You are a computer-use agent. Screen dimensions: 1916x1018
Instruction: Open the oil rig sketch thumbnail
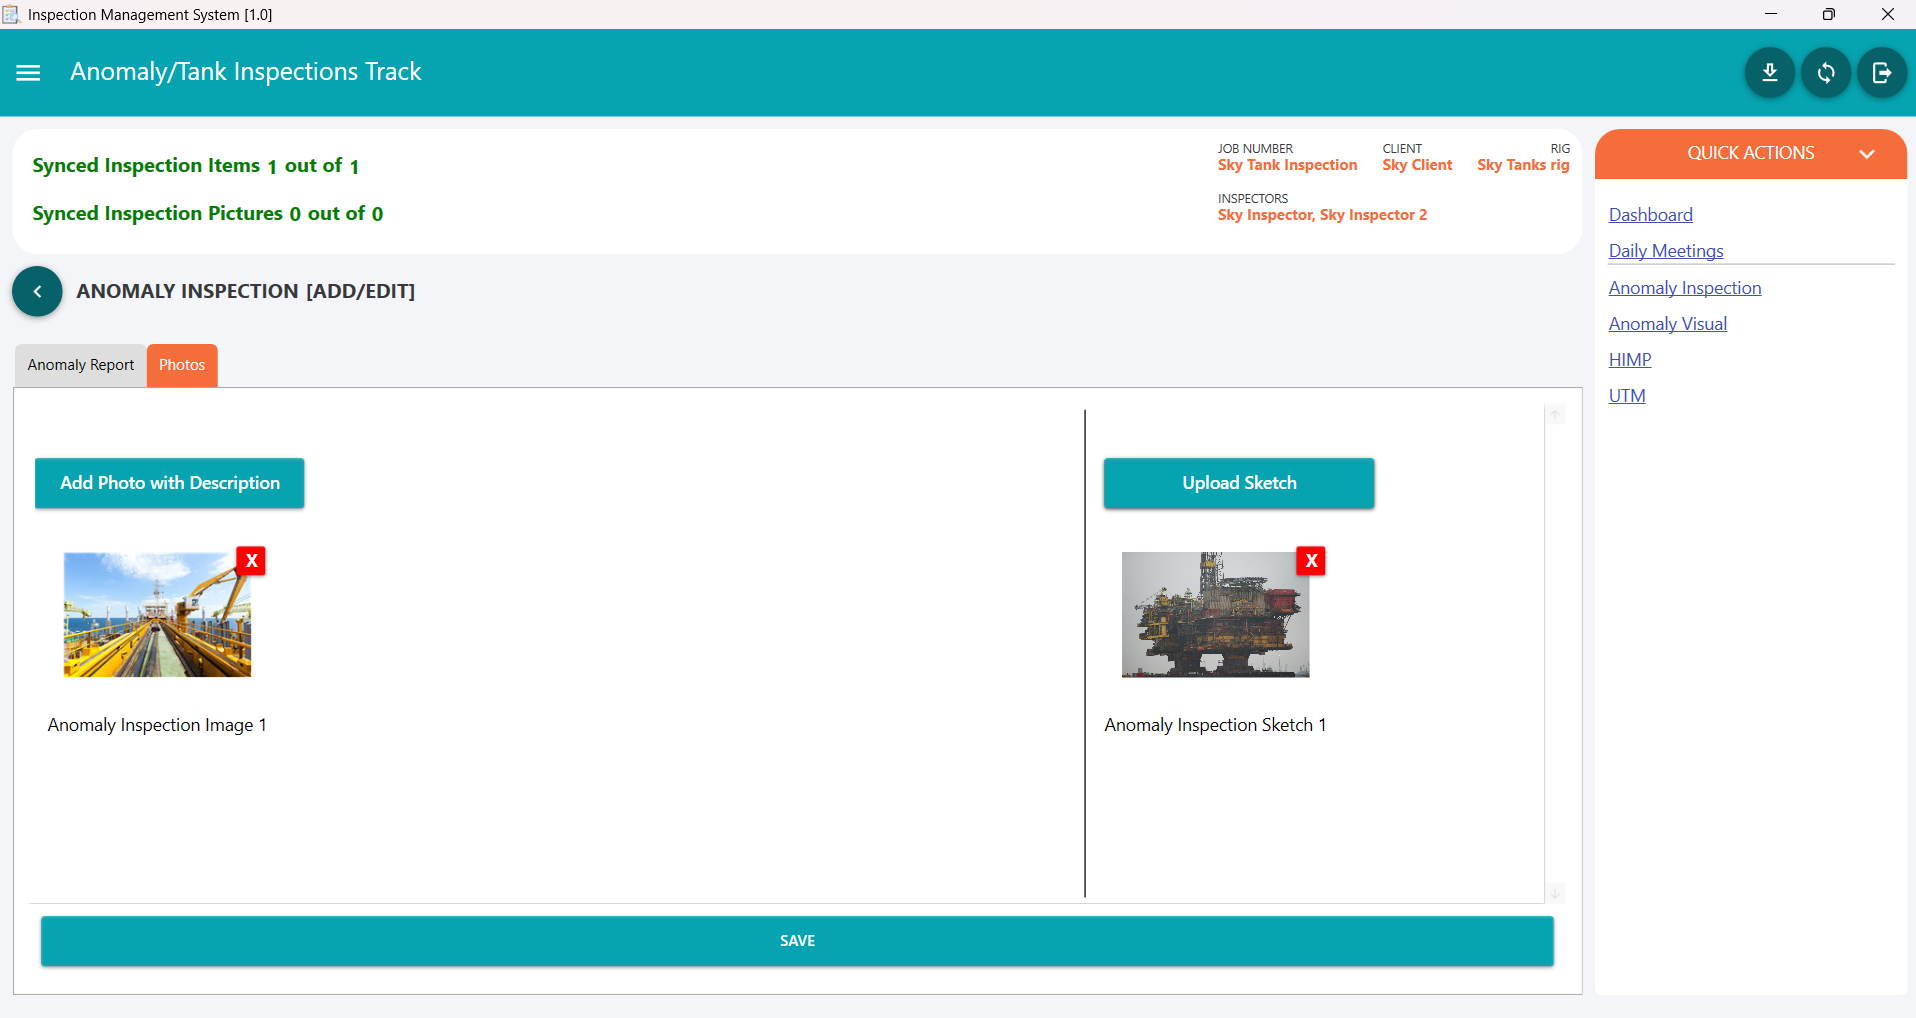1215,615
